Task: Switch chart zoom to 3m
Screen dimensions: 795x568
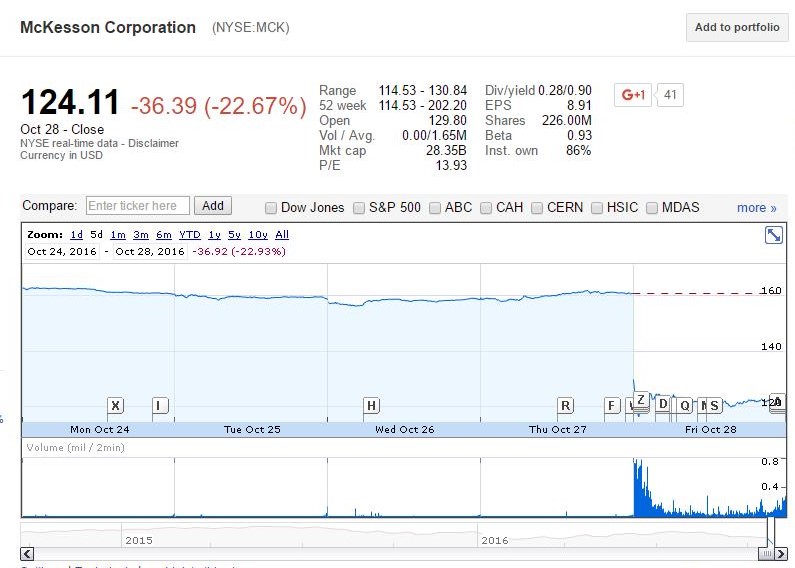Action: tap(141, 235)
